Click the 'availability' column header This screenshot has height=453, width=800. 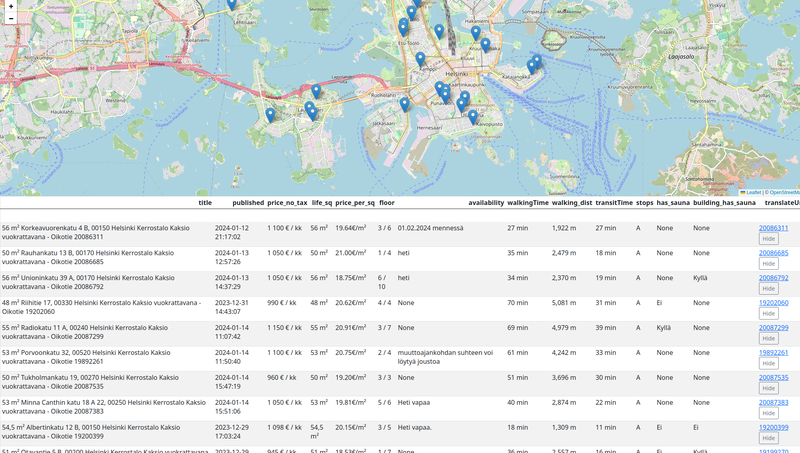click(486, 203)
